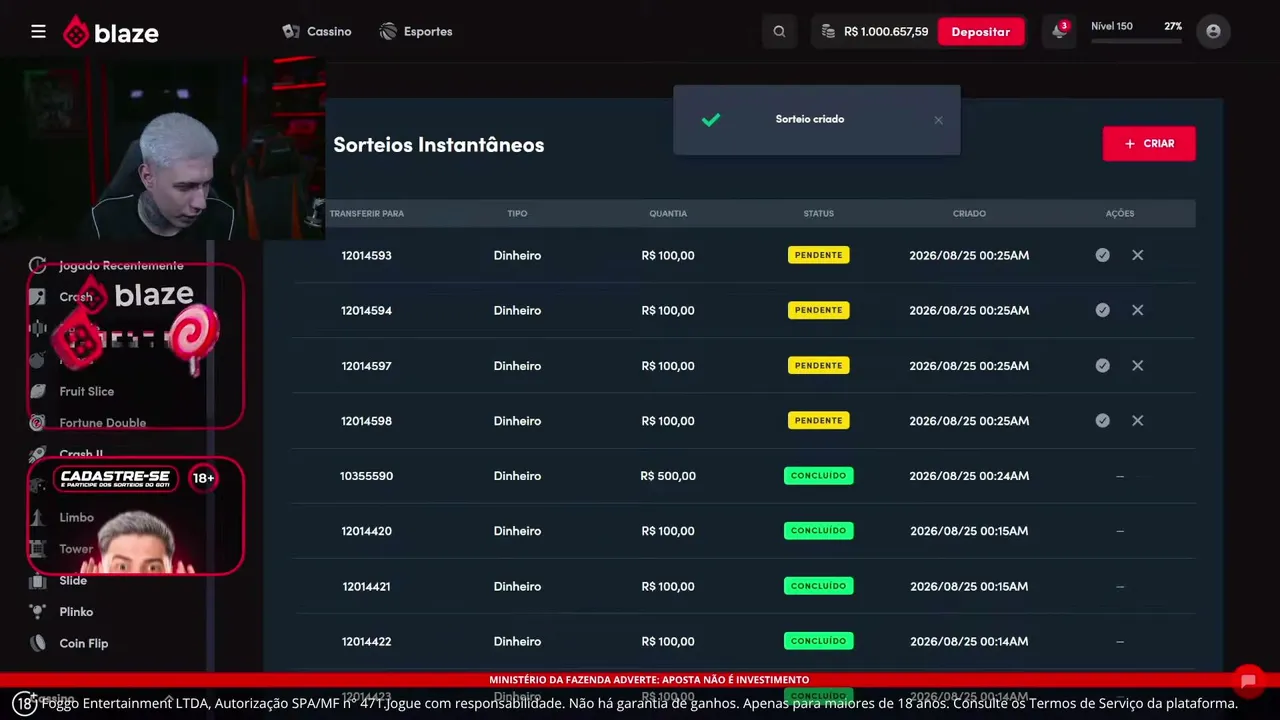Click the CONCLUÍDO badge for 12014420
Screen dimensions: 1280x720
(x=818, y=530)
